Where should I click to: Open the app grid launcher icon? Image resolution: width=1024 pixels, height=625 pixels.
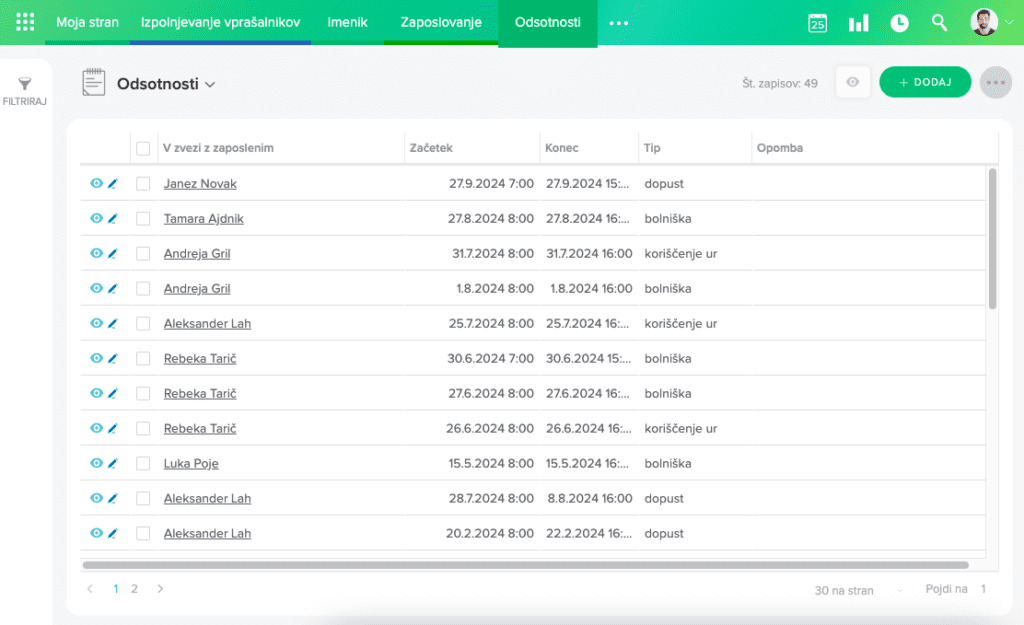coord(25,22)
